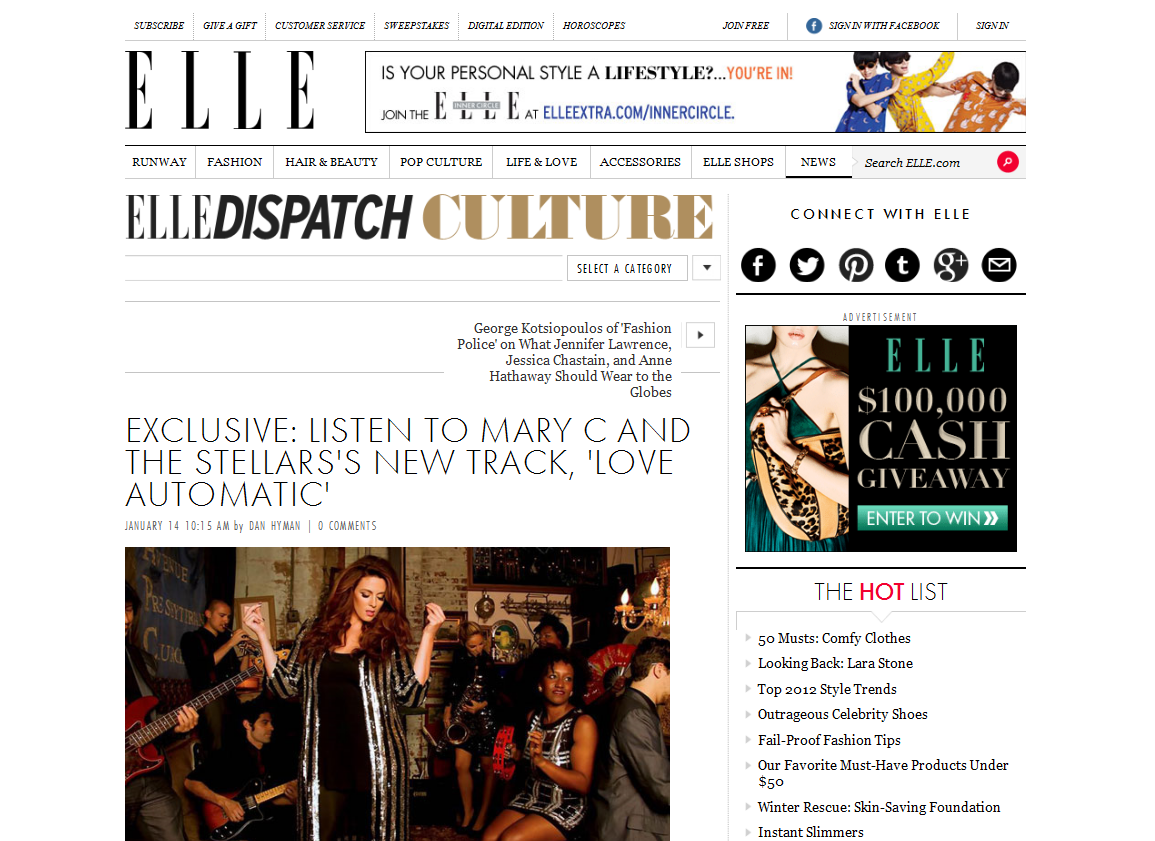Click Enter to Win on cash giveaway ad
The height and width of the screenshot is (841, 1155).
tap(933, 518)
